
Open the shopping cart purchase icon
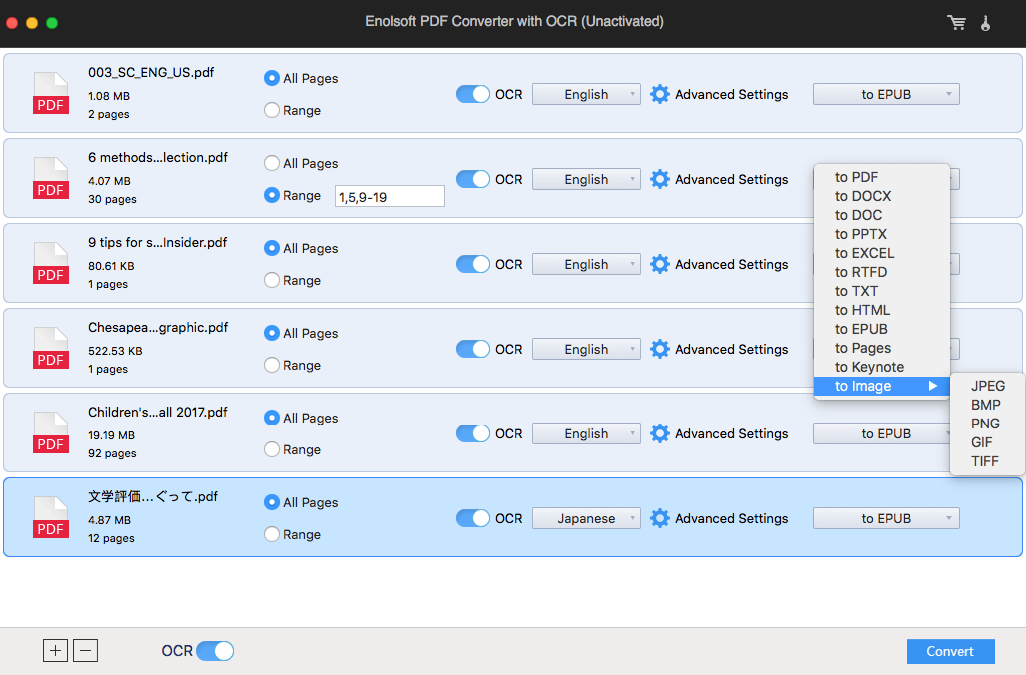click(x=957, y=23)
